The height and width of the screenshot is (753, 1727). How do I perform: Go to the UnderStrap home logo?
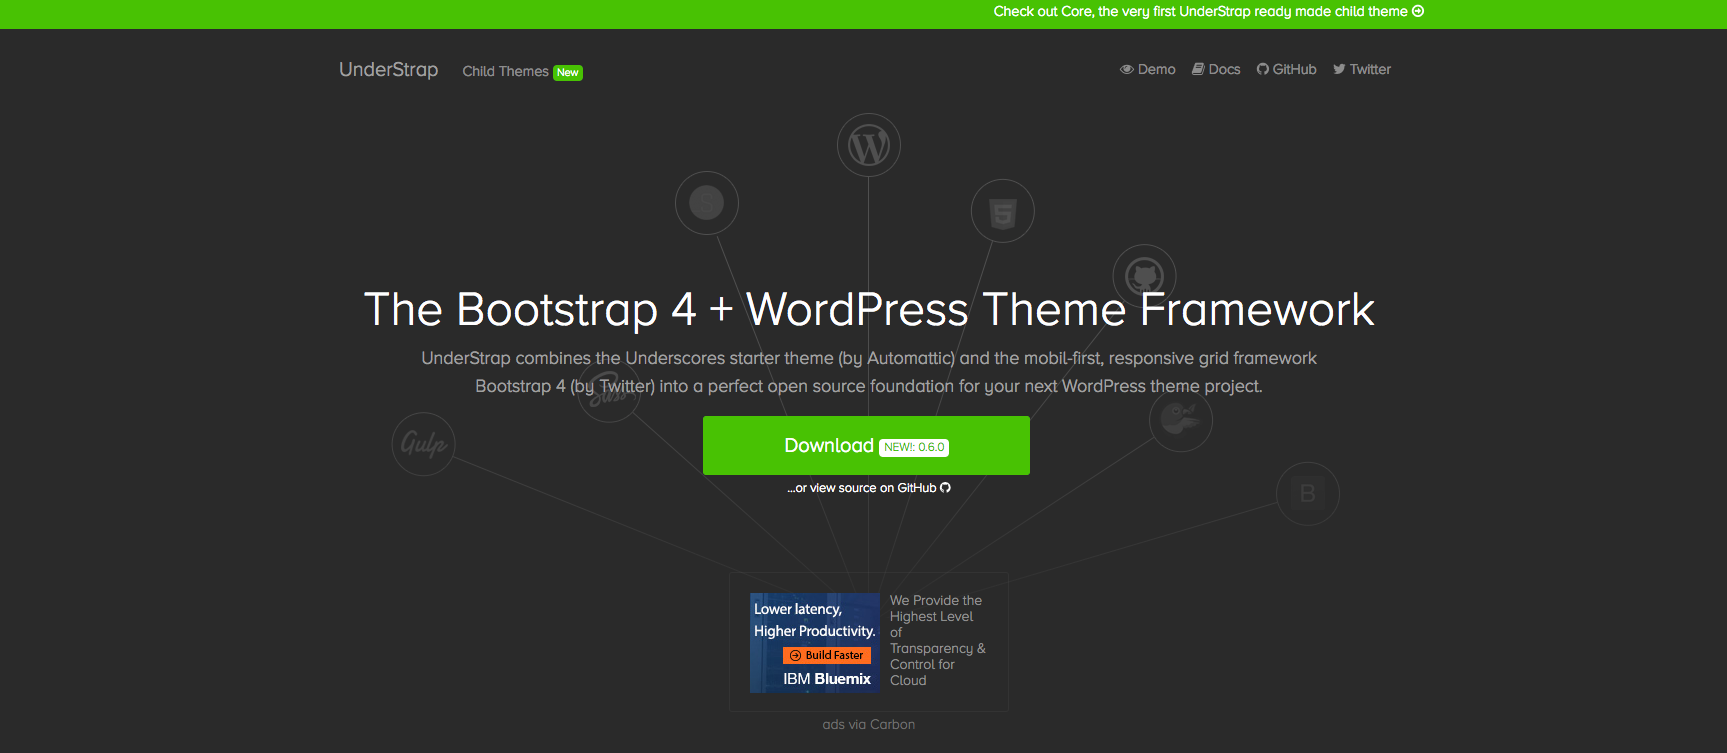coord(389,69)
